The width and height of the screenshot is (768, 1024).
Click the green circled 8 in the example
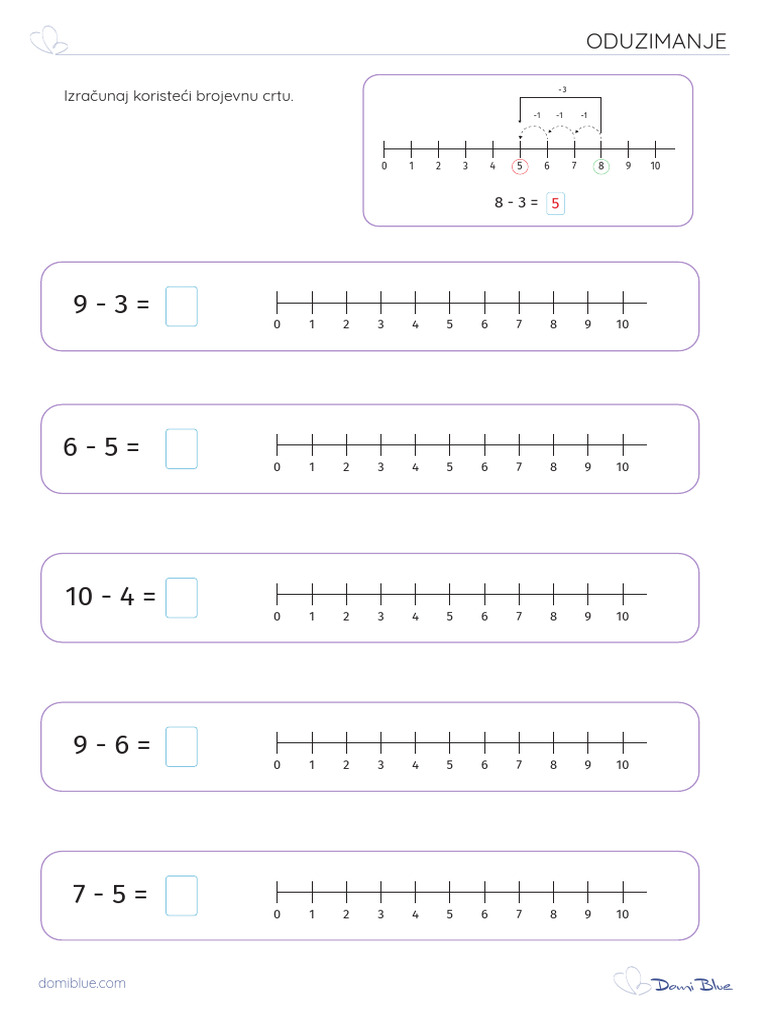pos(601,166)
